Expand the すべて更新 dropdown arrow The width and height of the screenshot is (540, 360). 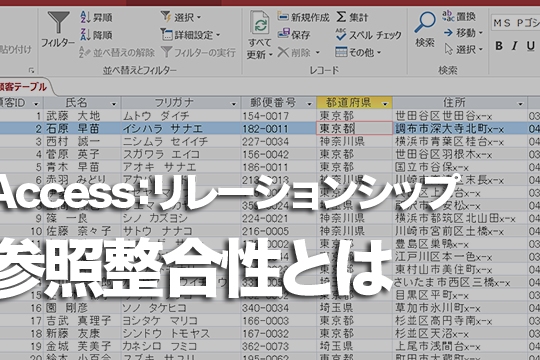click(x=271, y=55)
